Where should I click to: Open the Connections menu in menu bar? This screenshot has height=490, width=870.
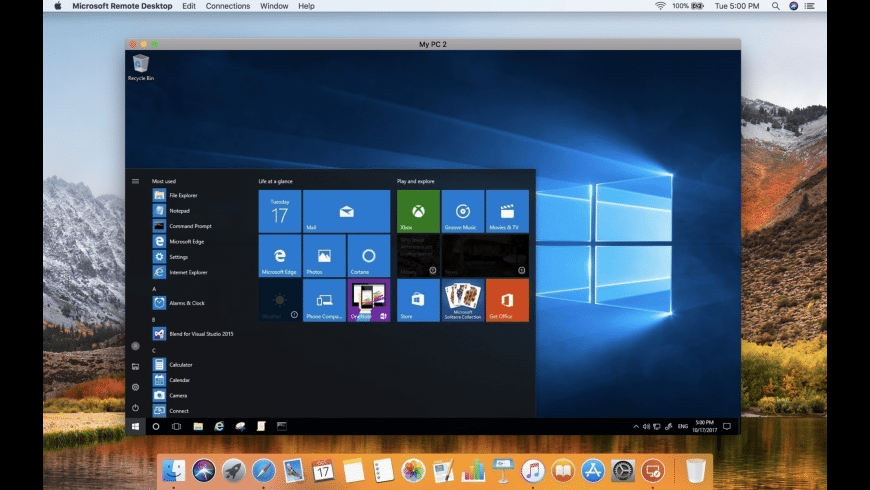tap(228, 6)
